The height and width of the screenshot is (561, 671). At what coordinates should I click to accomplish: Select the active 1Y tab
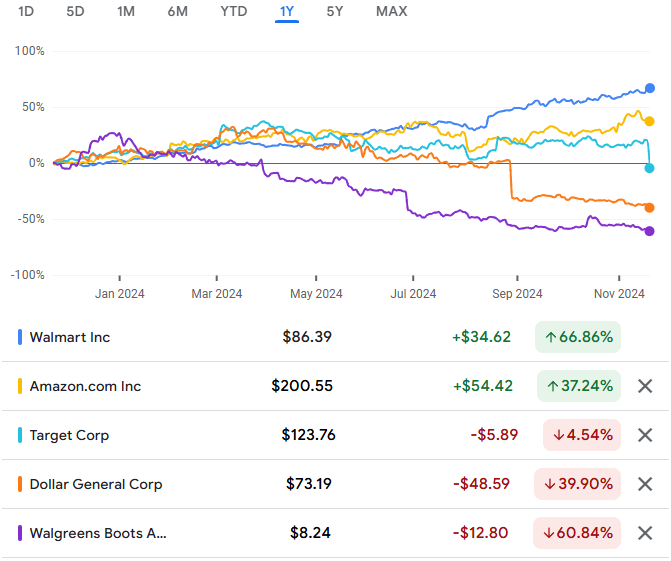click(287, 12)
